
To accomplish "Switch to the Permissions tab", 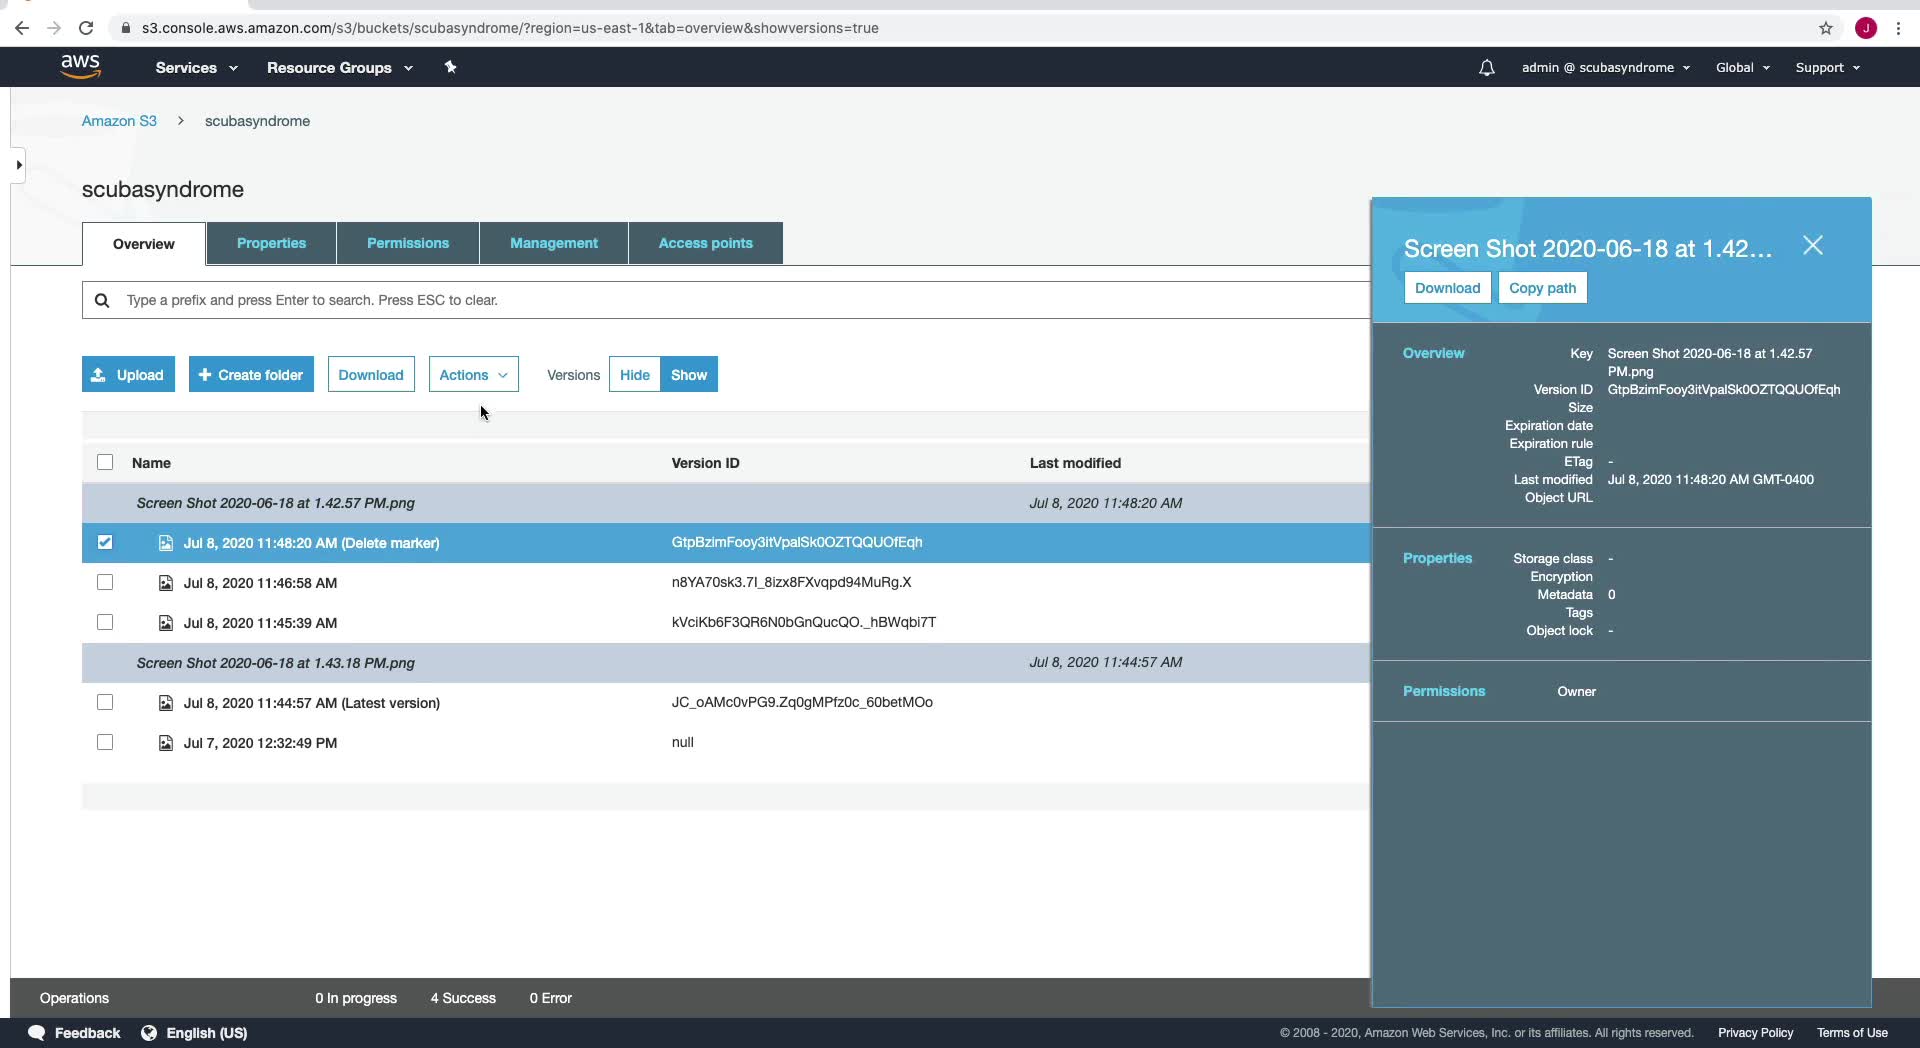I will tap(408, 243).
